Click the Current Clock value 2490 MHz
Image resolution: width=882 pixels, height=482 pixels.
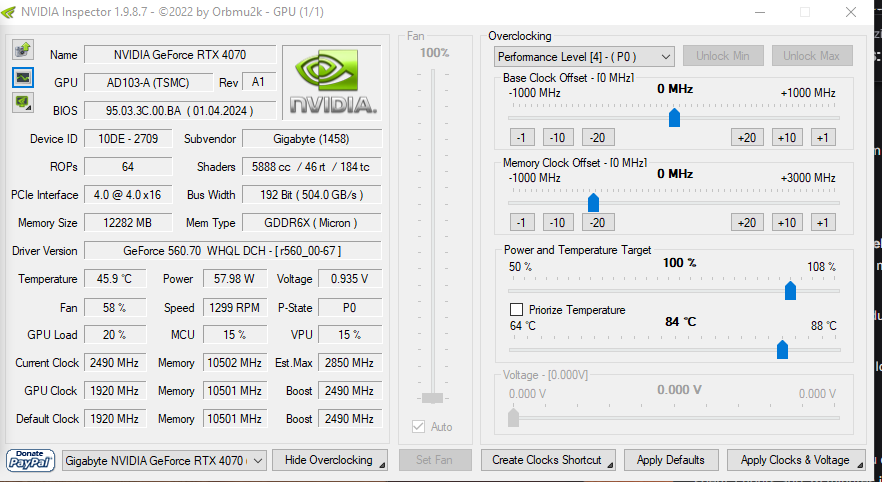click(115, 363)
